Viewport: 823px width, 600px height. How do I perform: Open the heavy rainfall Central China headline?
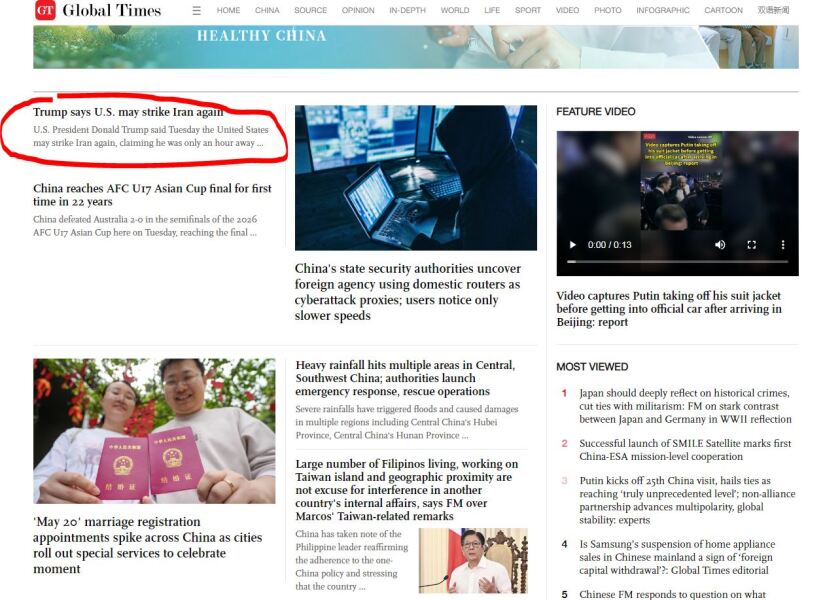(x=405, y=378)
